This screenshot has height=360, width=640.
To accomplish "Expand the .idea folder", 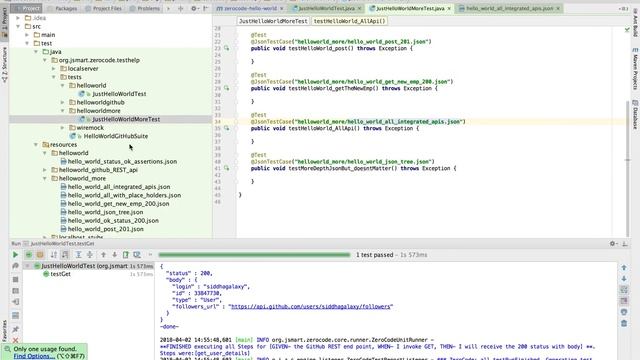I will [18, 18].
